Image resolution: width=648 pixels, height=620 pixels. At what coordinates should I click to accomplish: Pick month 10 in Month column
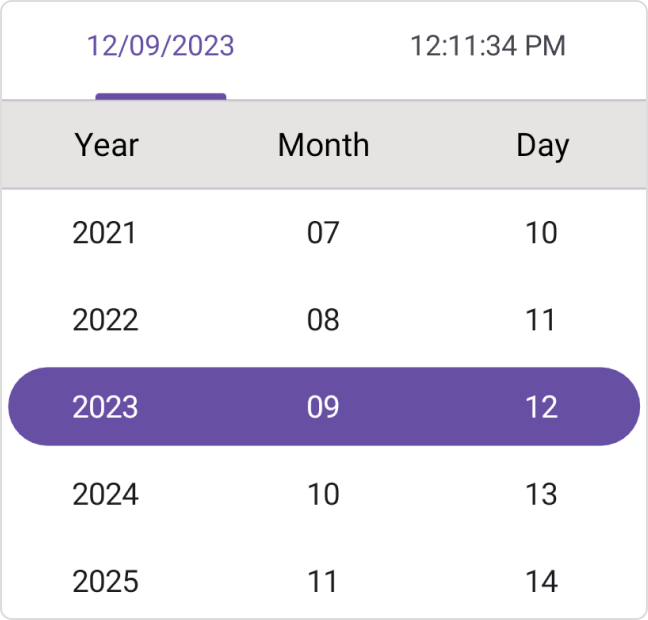pyautogui.click(x=323, y=494)
